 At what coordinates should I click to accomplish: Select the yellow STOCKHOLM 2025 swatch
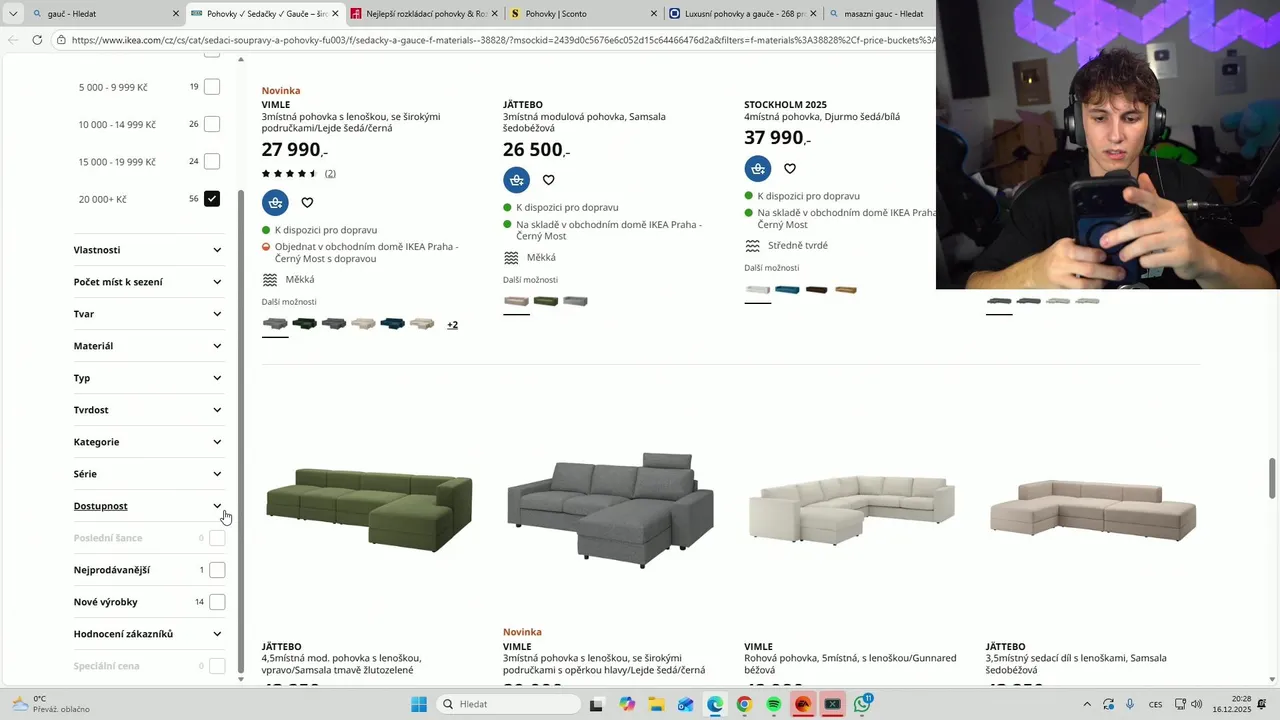click(846, 290)
